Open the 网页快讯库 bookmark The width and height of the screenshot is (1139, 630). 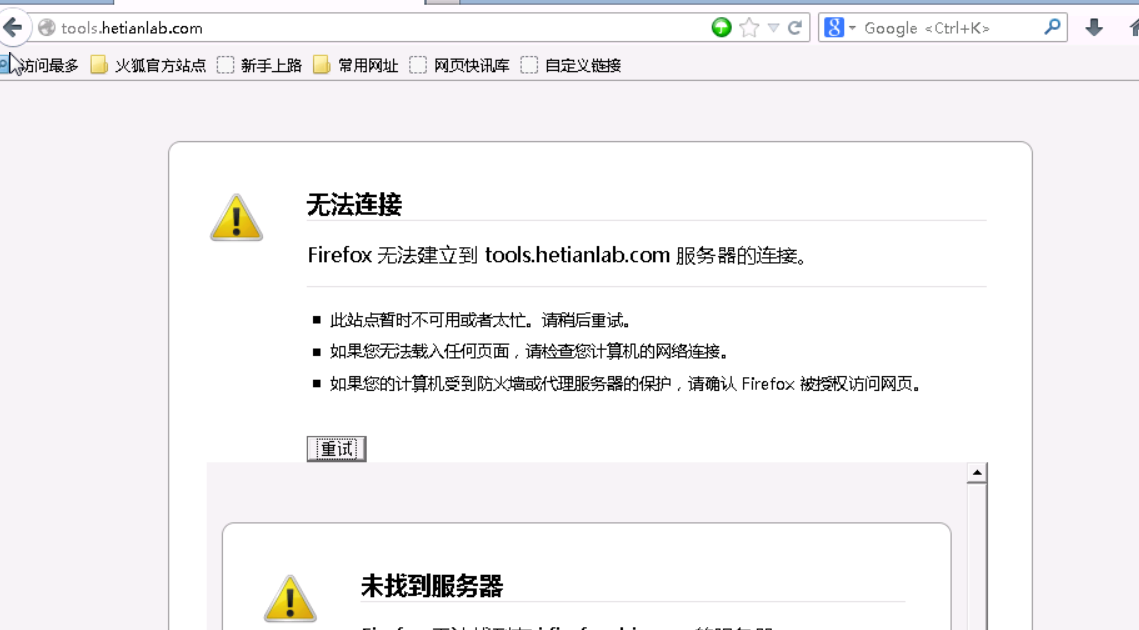[460, 65]
